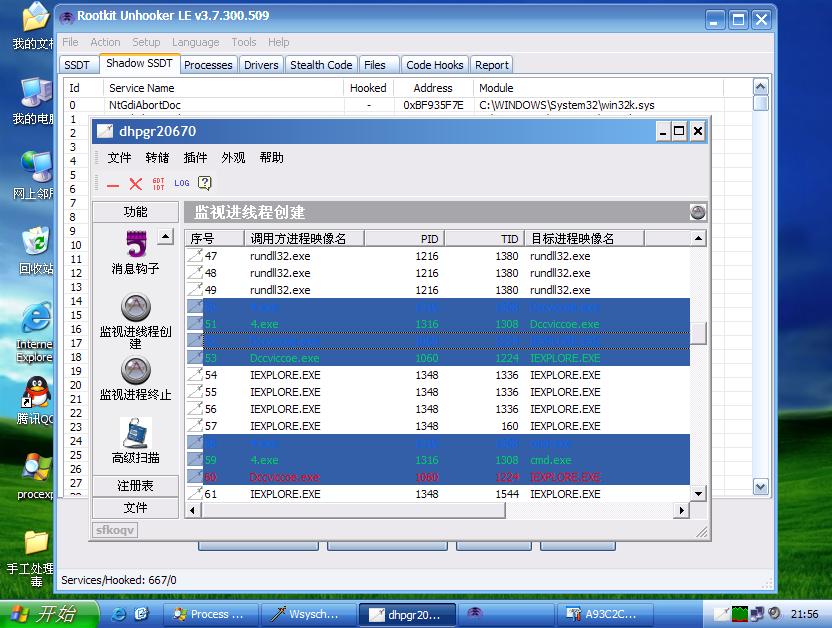The height and width of the screenshot is (628, 832).
Task: Select the 监视进线程创建 sidebar icon
Action: click(135, 307)
